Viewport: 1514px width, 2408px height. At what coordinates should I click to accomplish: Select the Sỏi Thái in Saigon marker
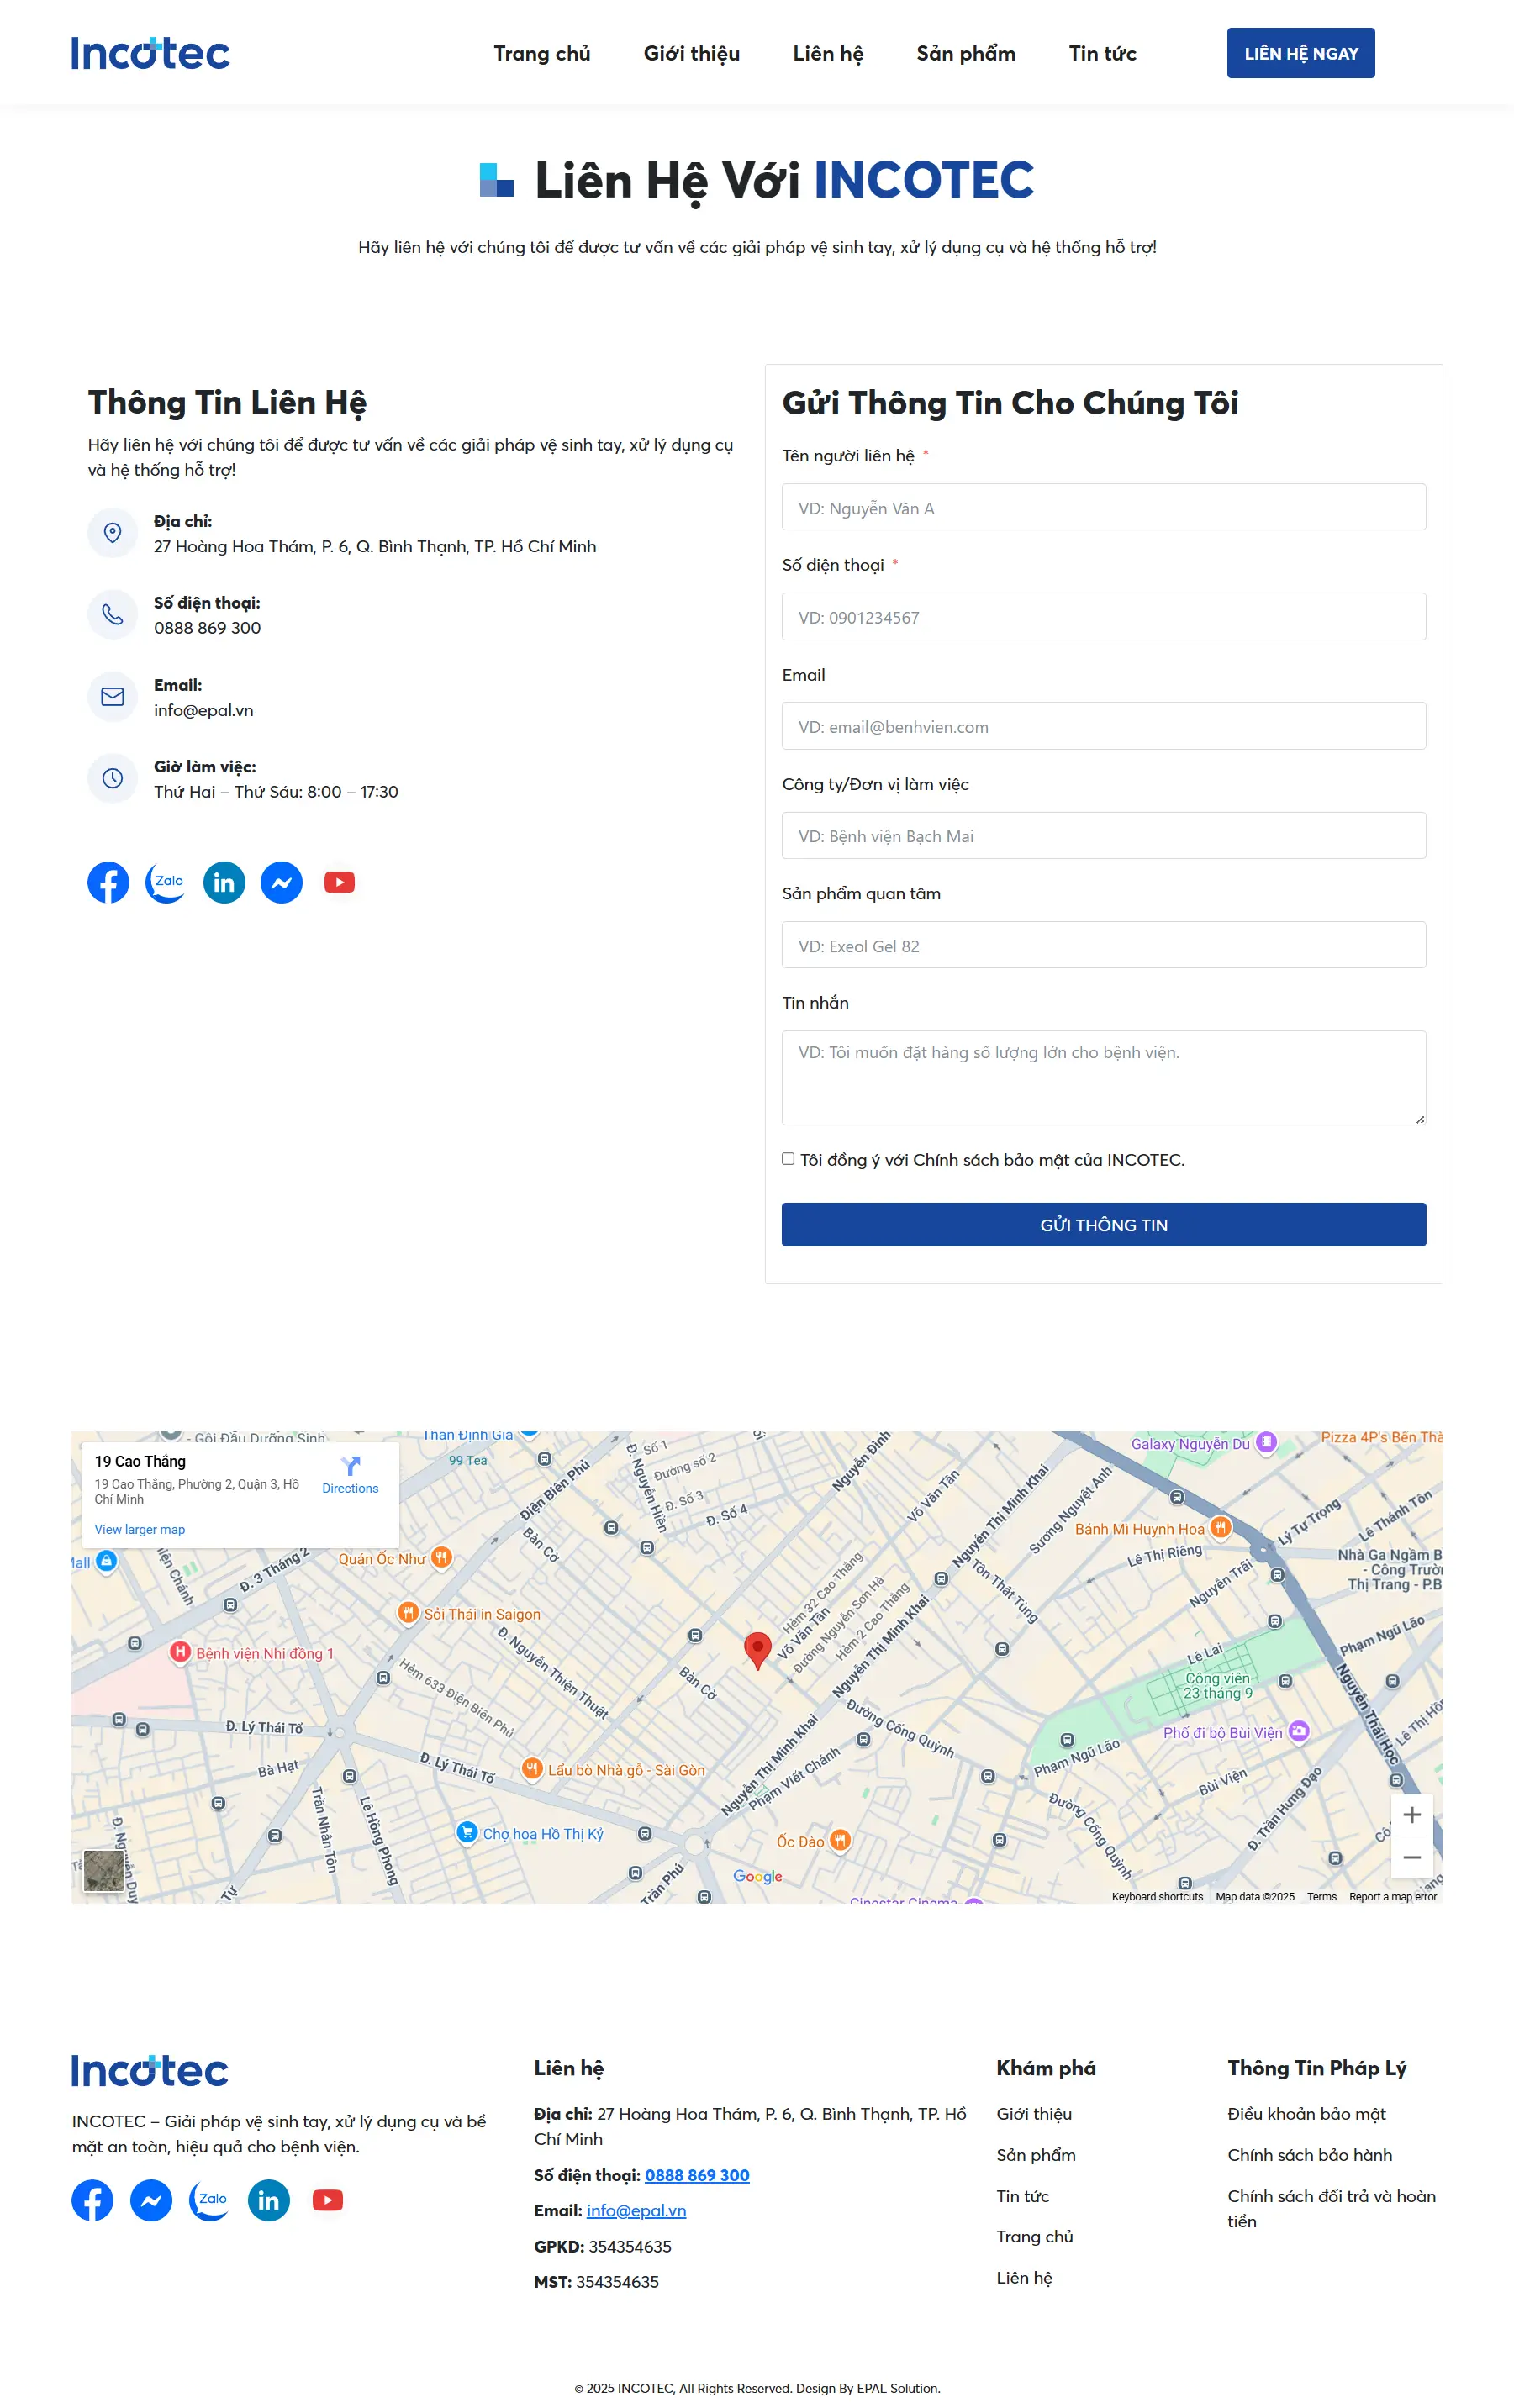[x=408, y=1613]
